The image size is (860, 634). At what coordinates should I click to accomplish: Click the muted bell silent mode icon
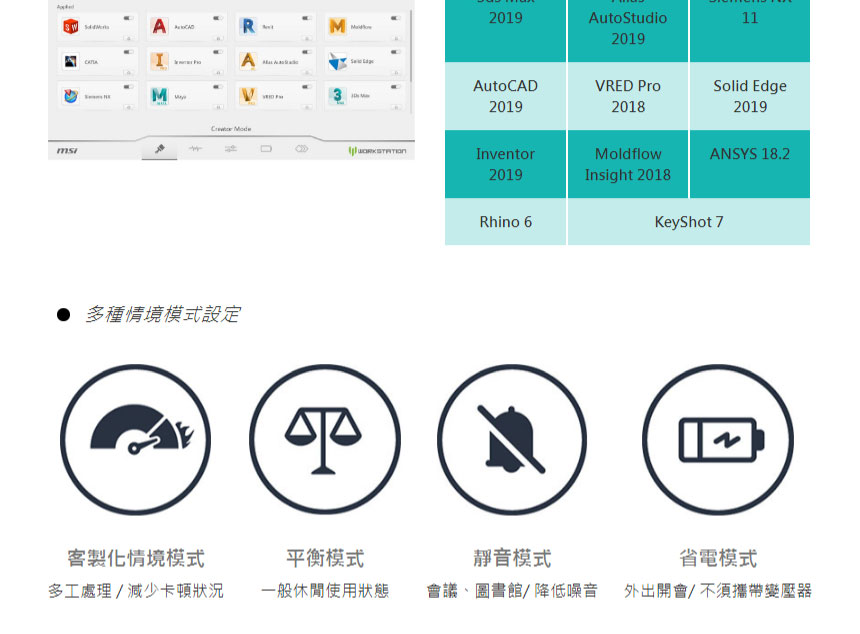(x=512, y=440)
